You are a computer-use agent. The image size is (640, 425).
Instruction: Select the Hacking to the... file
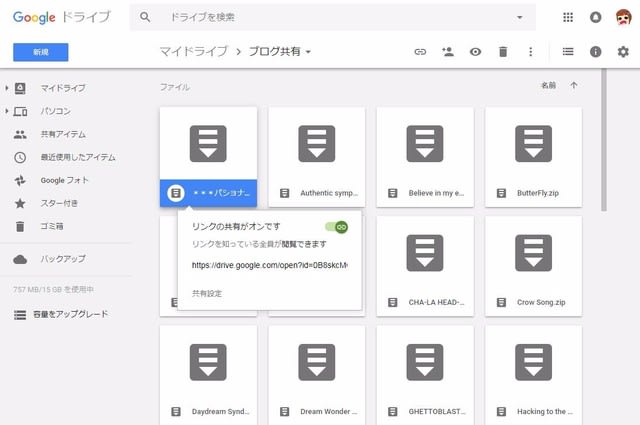click(x=533, y=375)
